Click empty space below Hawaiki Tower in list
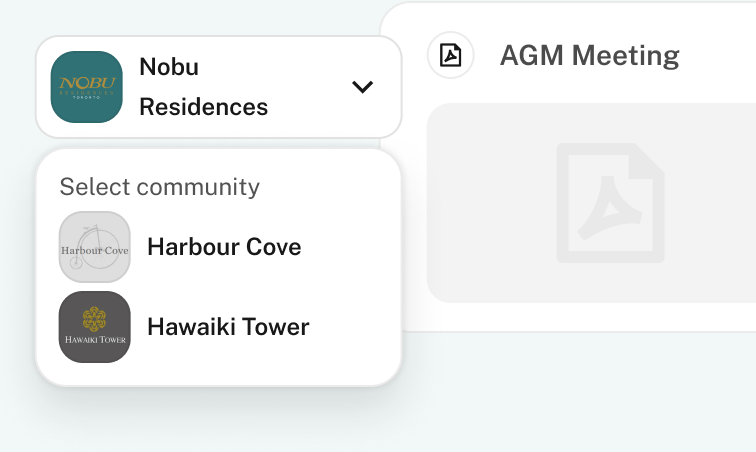 tap(218, 373)
